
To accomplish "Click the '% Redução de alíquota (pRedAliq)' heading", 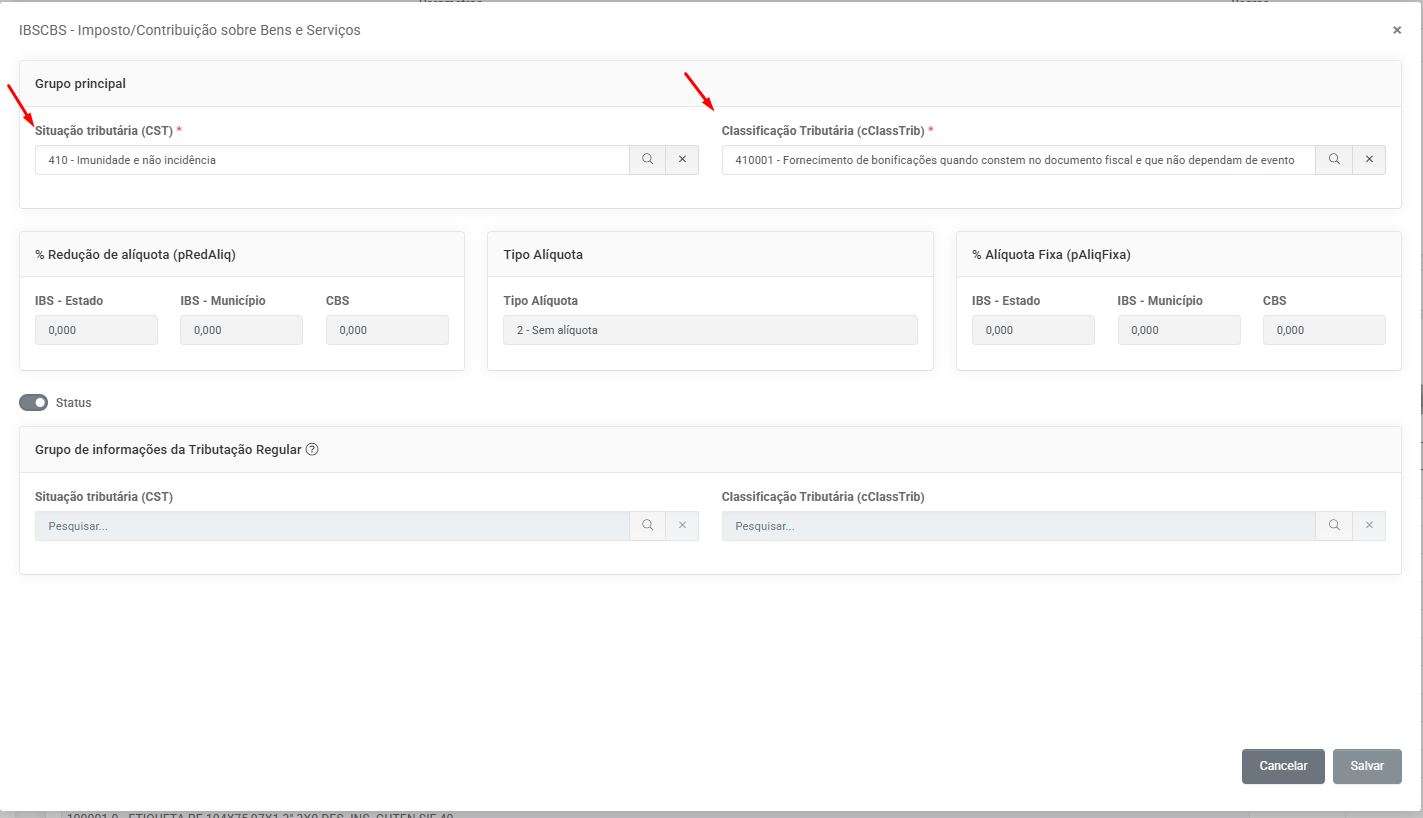I will (x=135, y=255).
